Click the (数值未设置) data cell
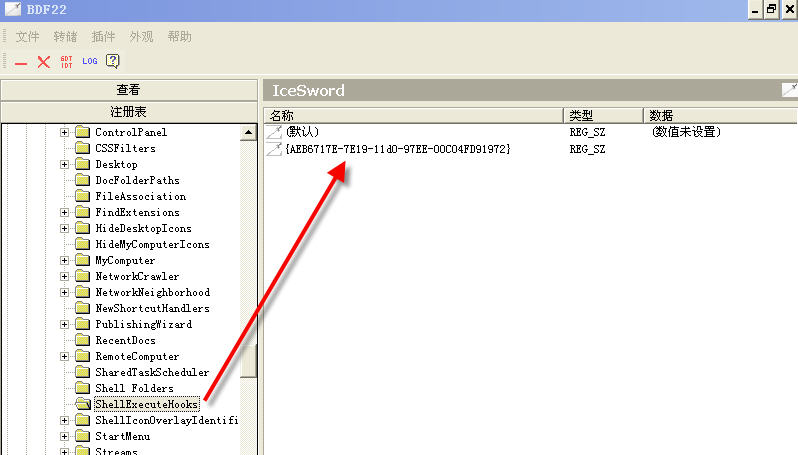Screen dimensions: 798x455 (687, 132)
